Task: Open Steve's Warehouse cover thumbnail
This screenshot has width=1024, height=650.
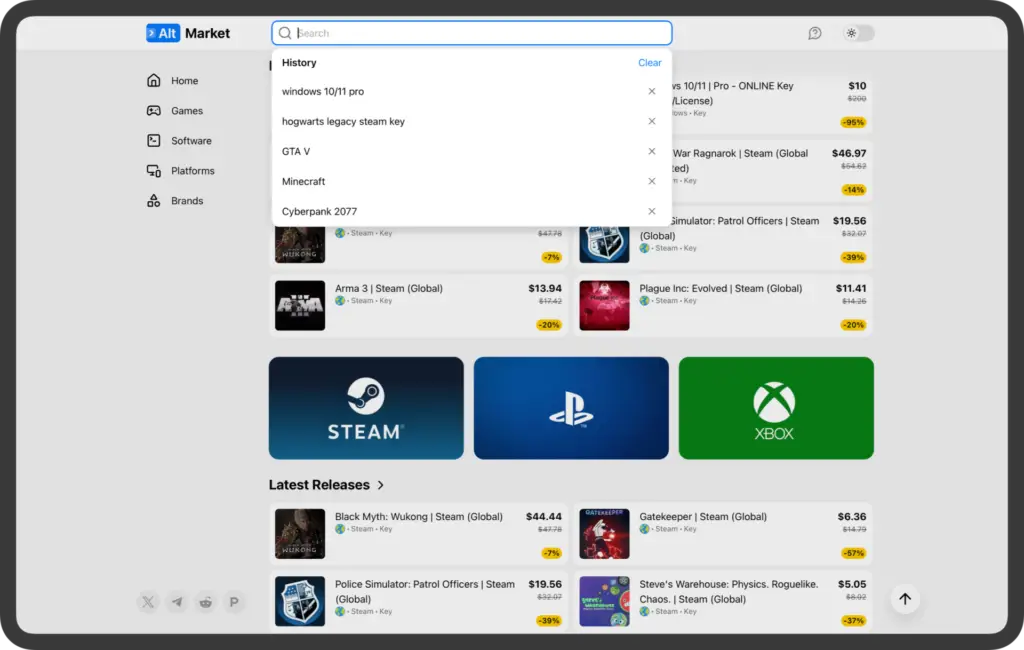Action: click(604, 601)
